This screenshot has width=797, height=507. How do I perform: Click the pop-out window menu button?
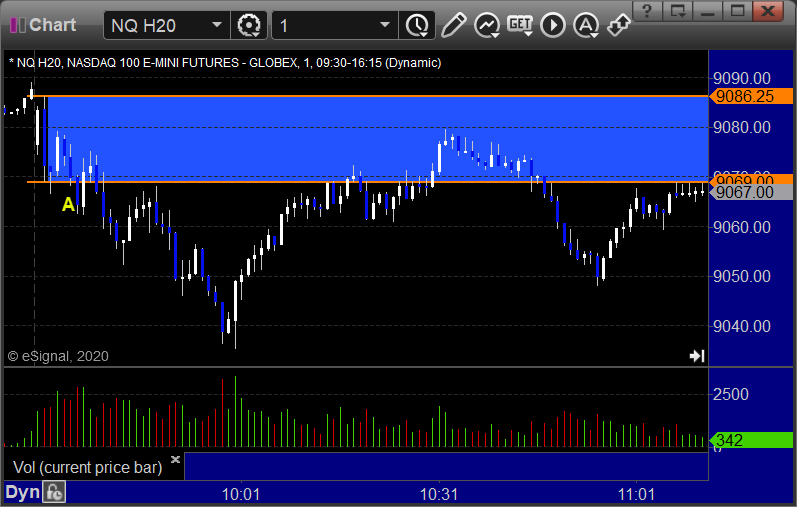click(x=678, y=11)
